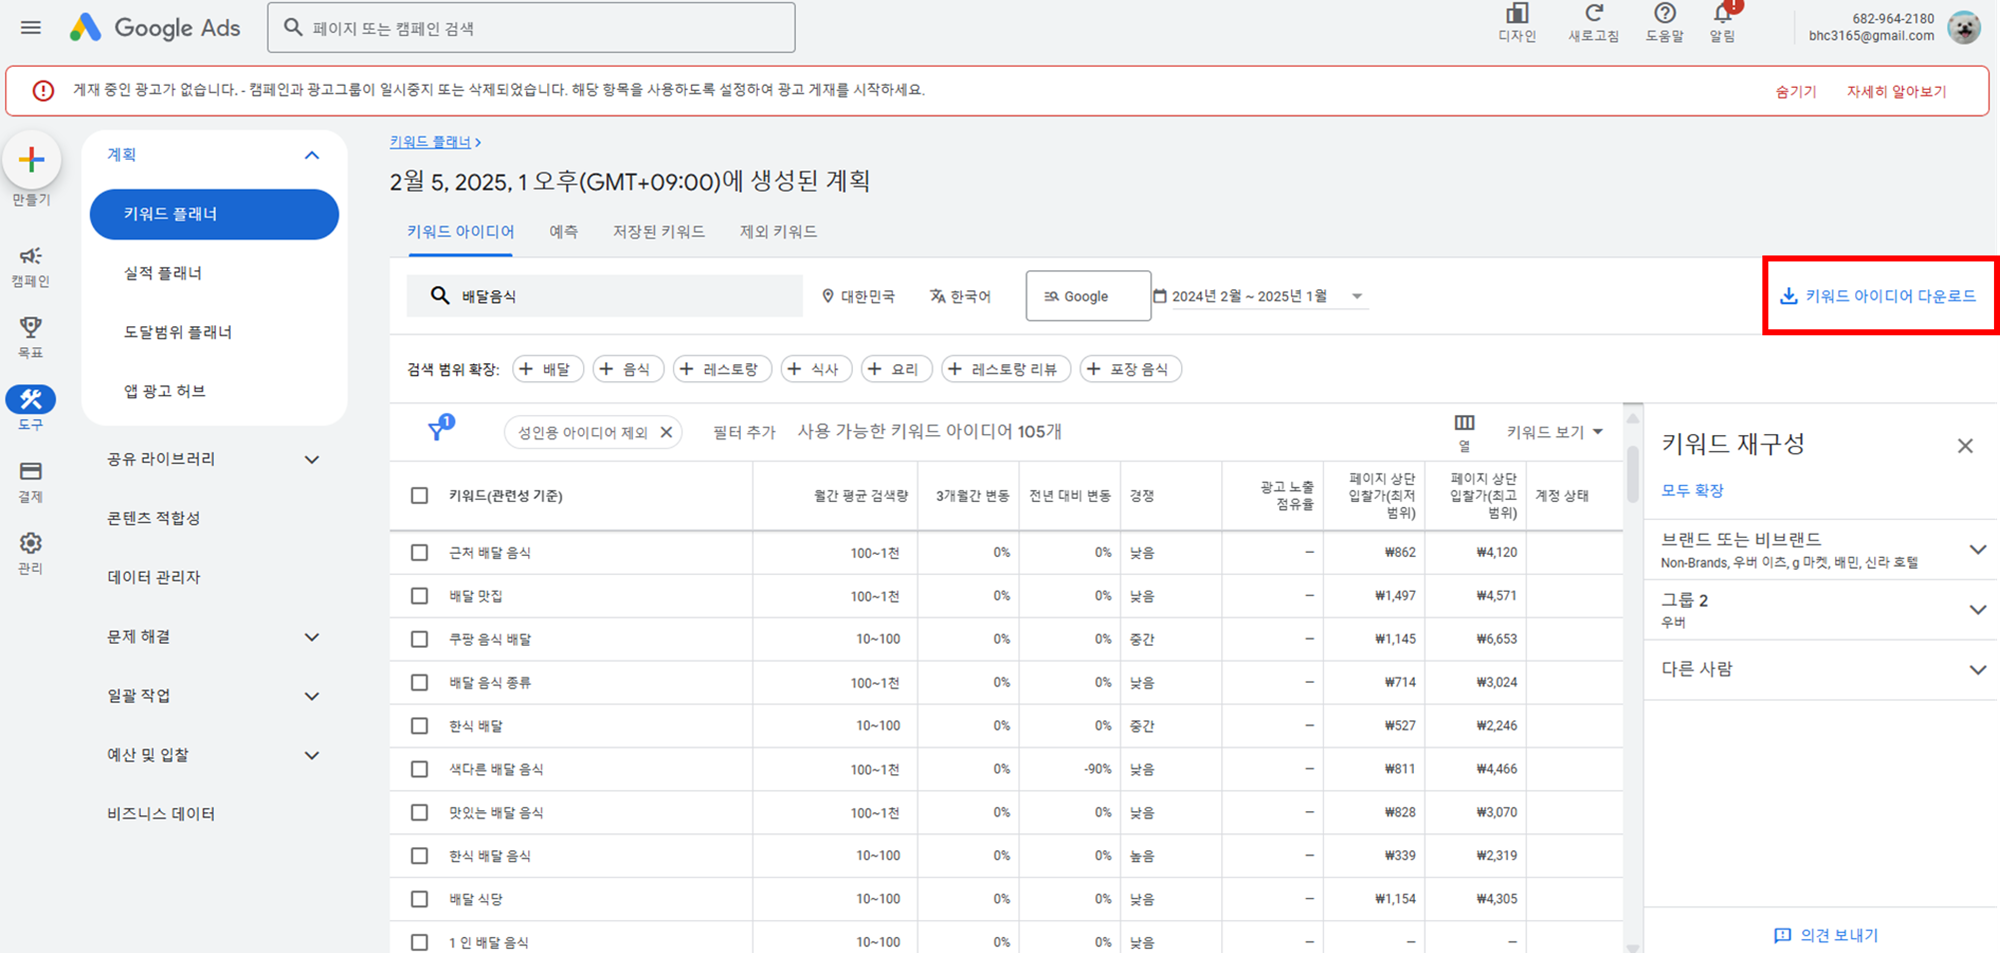
Task: Expand the 브랜드 또는 비브랜드 group
Action: (x=1977, y=549)
